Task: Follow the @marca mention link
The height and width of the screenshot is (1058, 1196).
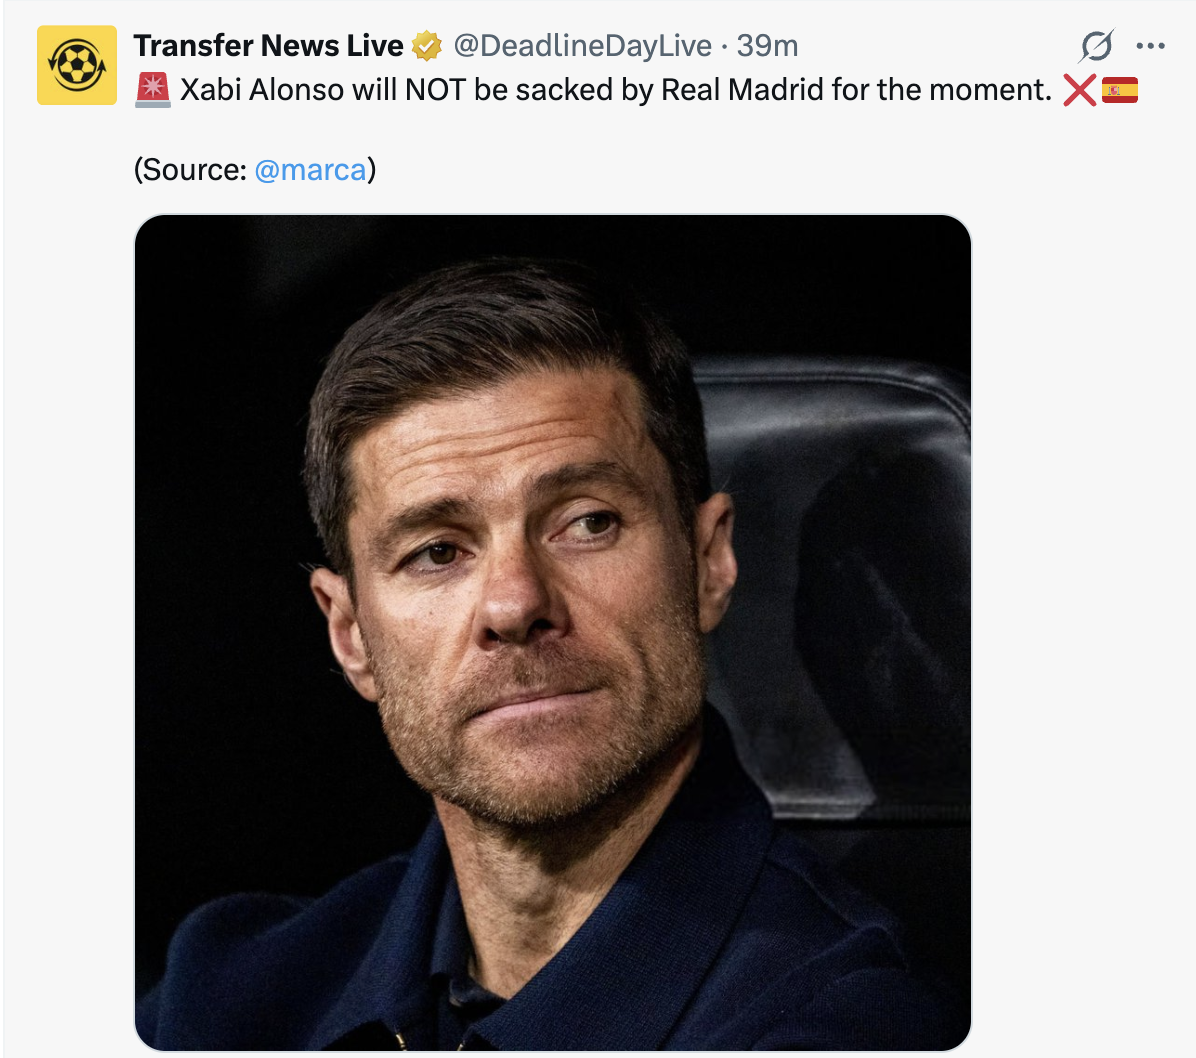Action: (310, 170)
